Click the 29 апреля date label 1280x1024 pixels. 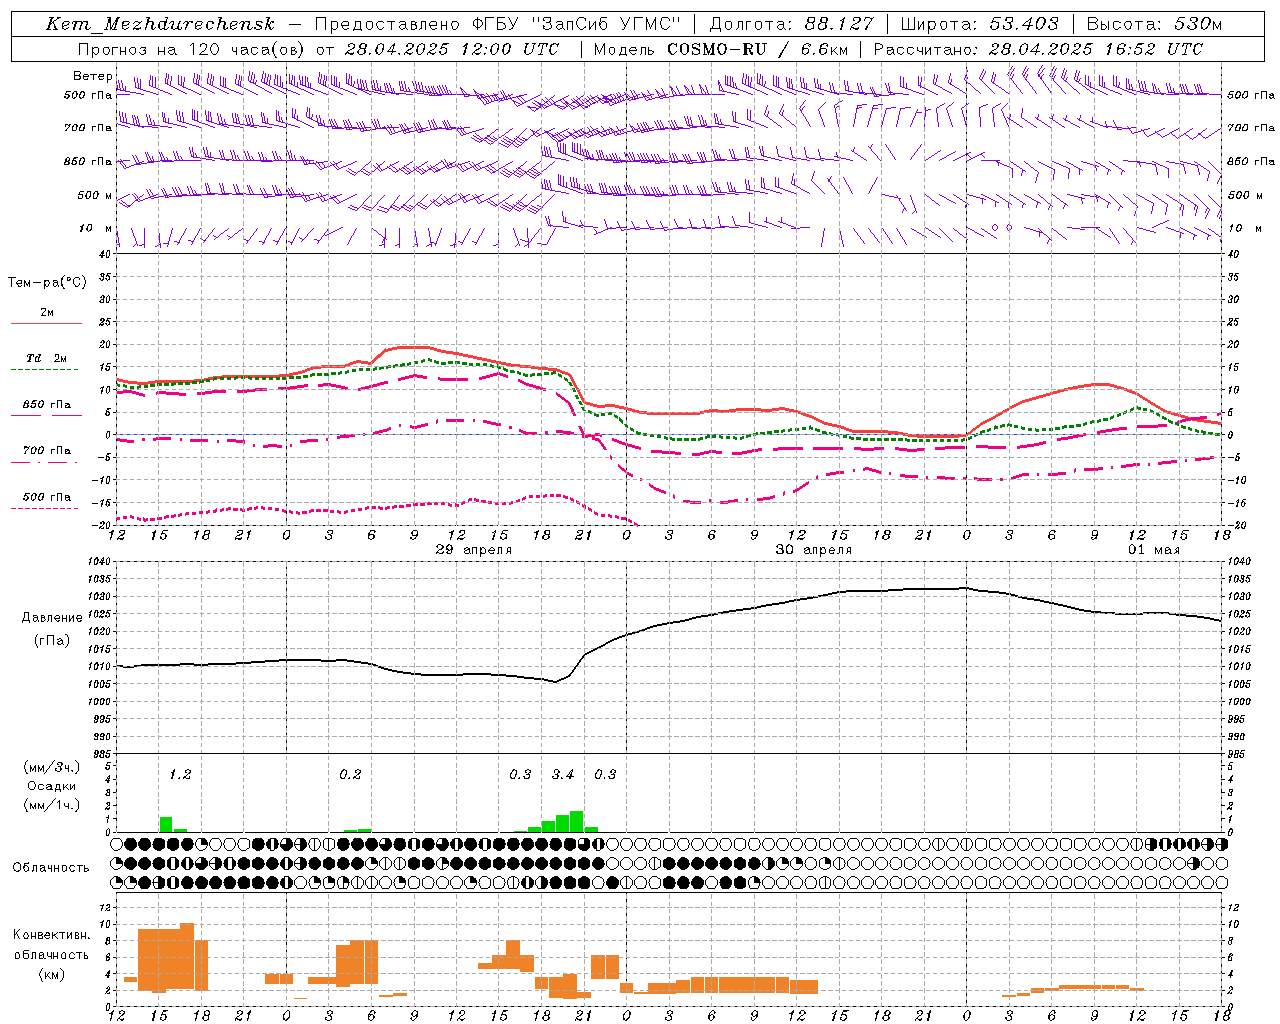[474, 550]
